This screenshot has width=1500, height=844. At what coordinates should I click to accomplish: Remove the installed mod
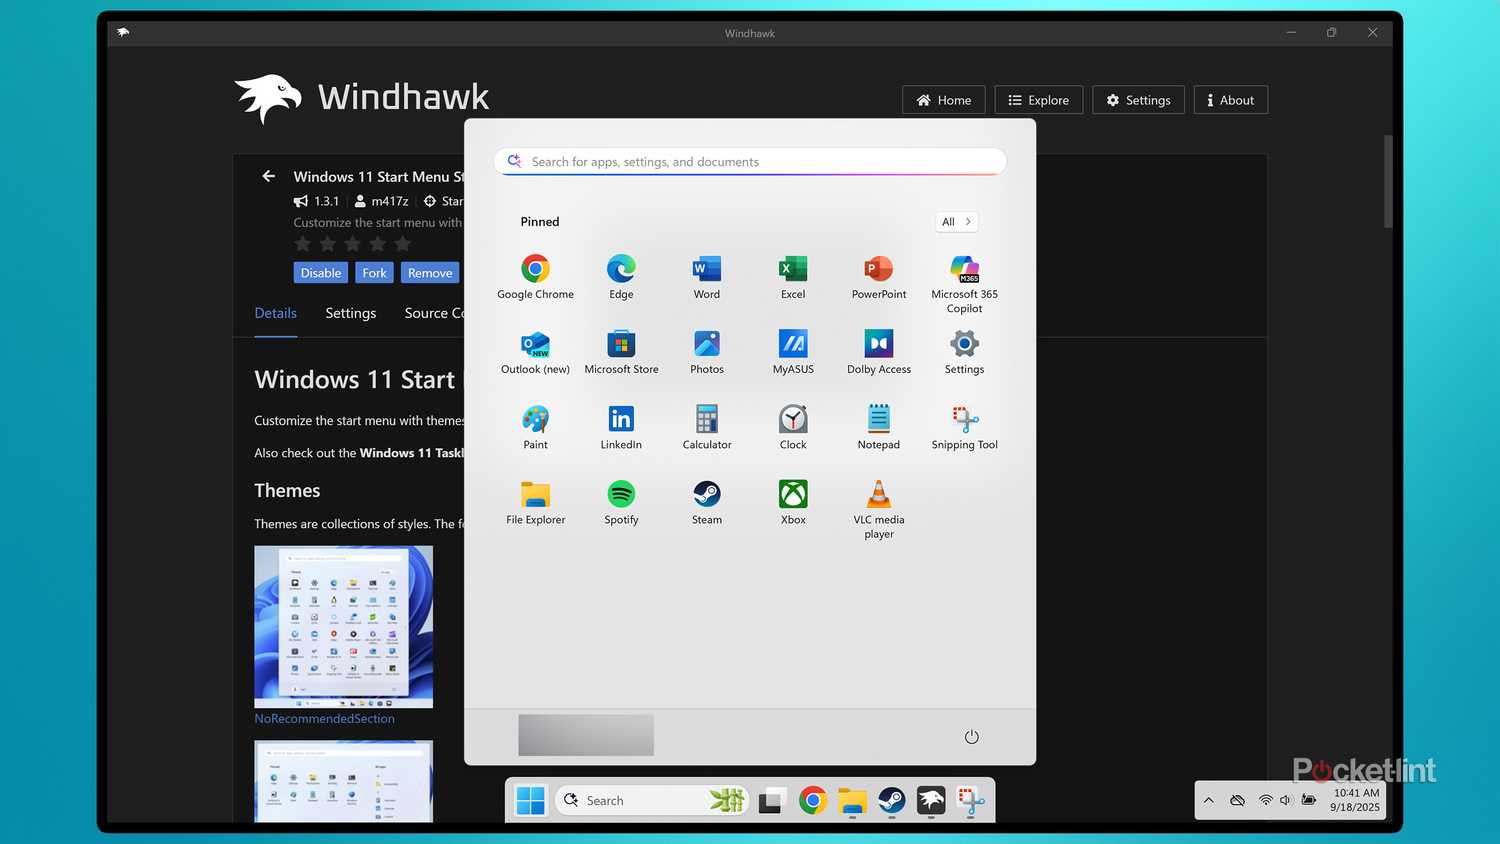tap(430, 273)
